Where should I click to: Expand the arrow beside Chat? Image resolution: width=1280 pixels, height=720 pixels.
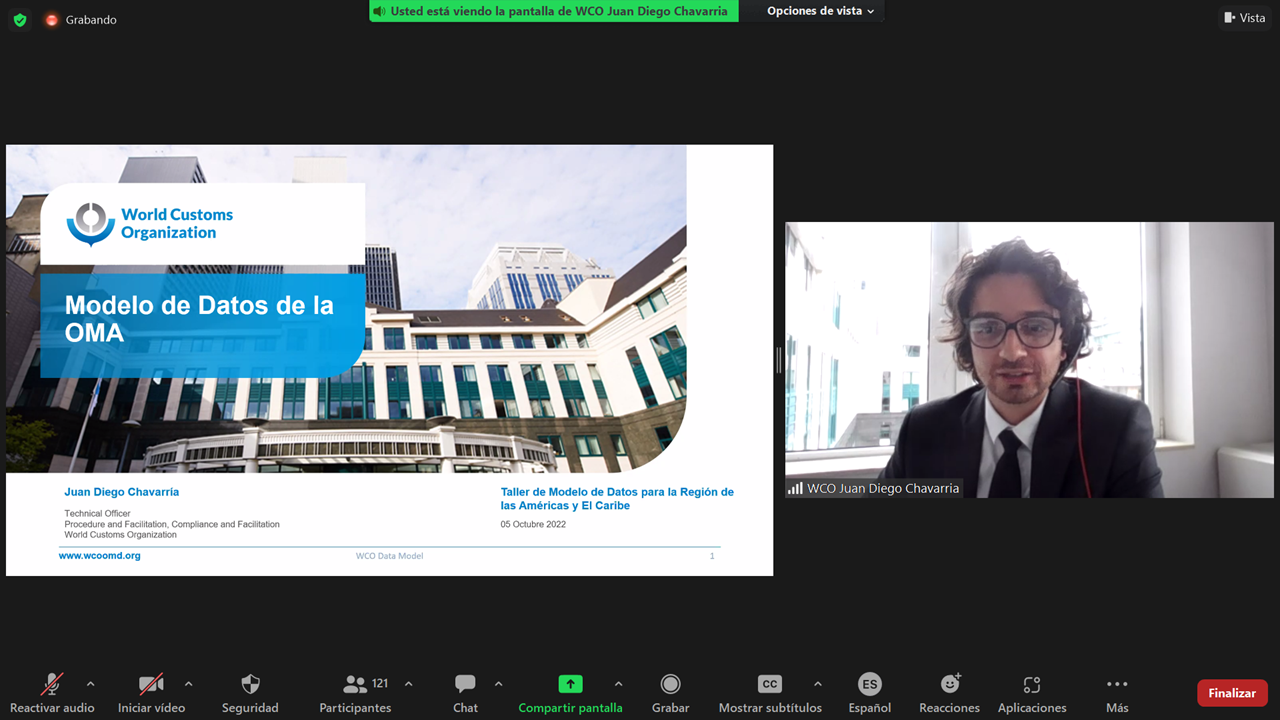(x=498, y=684)
